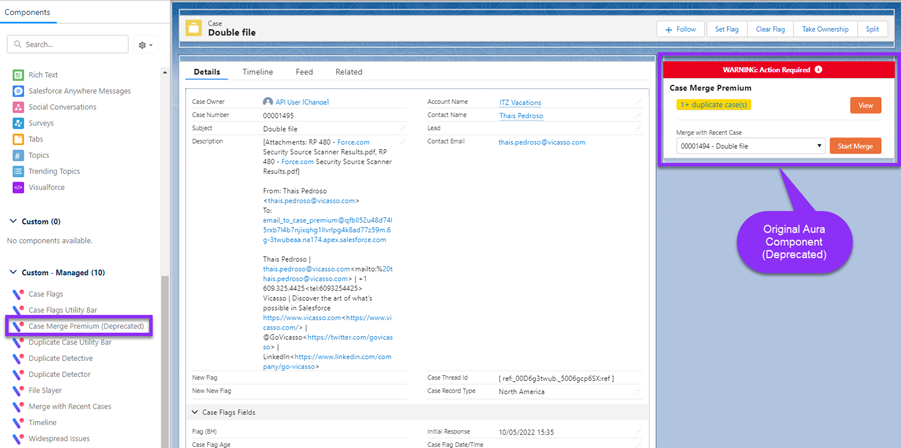Open the ITZ Vacations account link
This screenshot has width=901, height=448.
pyautogui.click(x=520, y=102)
